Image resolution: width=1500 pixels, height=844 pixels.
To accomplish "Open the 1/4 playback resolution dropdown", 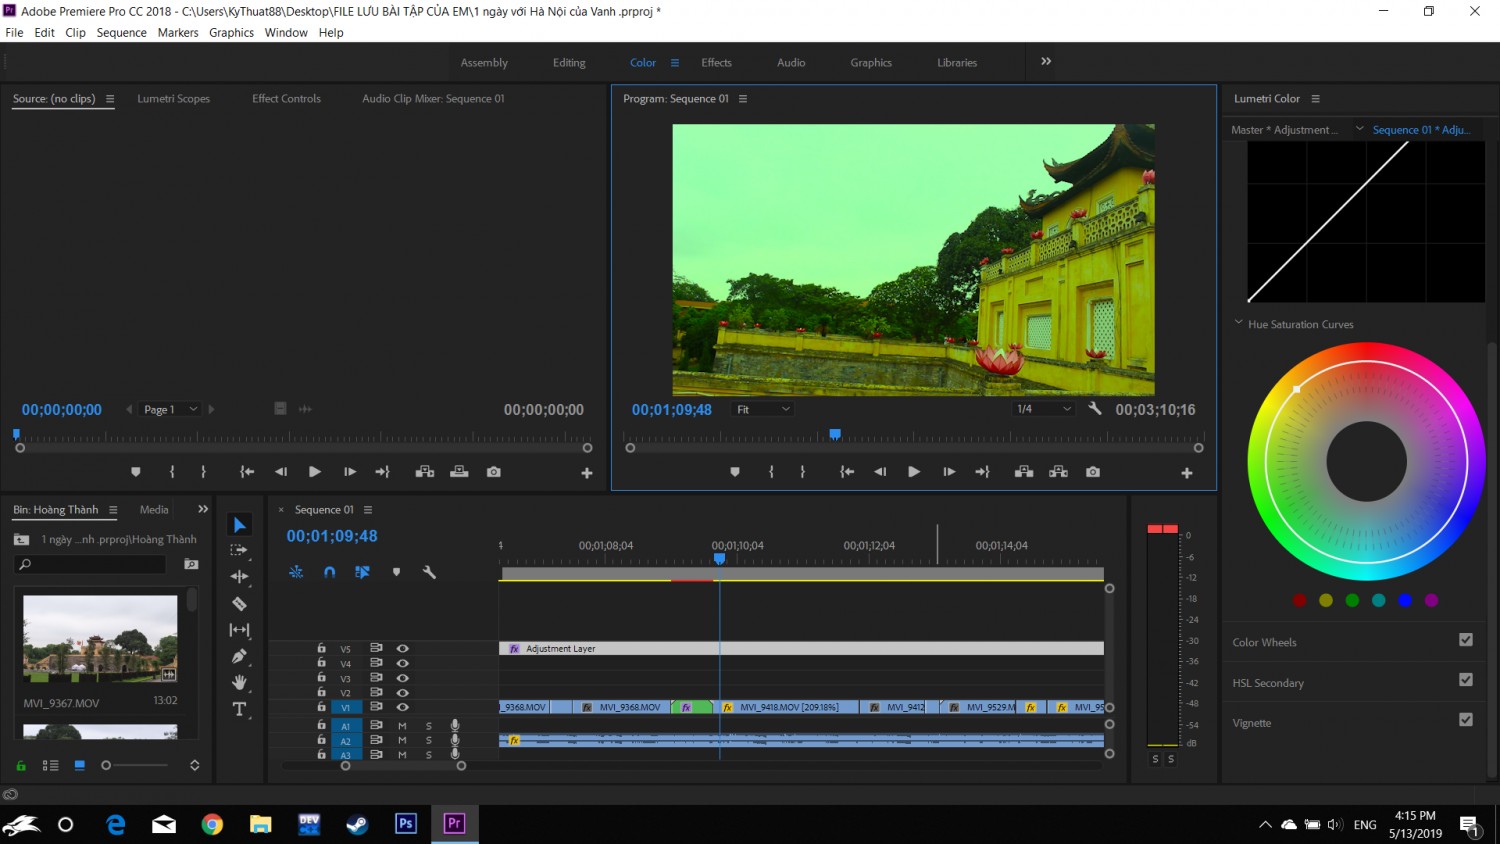I will point(1044,409).
